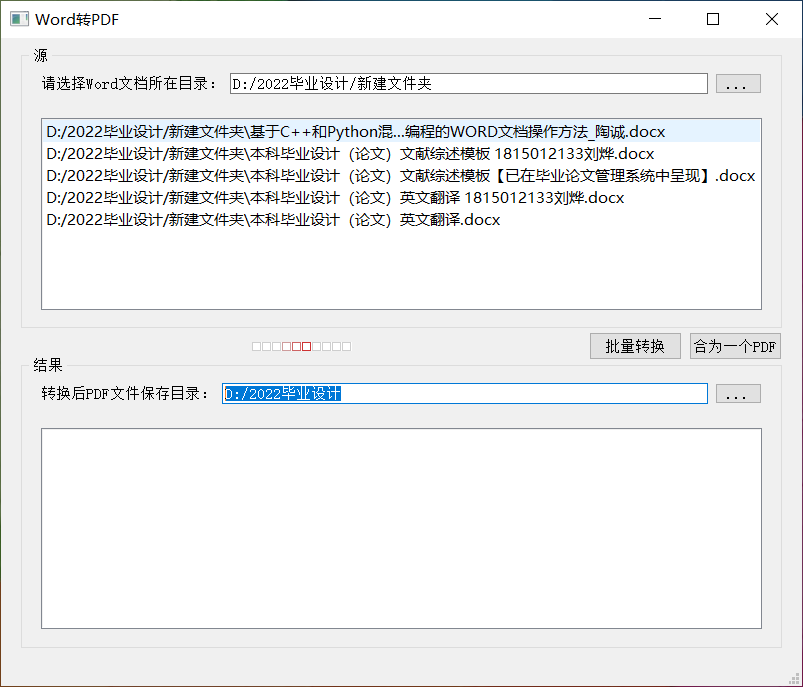Click the Word转PDF window title text
This screenshot has width=803, height=687.
77,19
